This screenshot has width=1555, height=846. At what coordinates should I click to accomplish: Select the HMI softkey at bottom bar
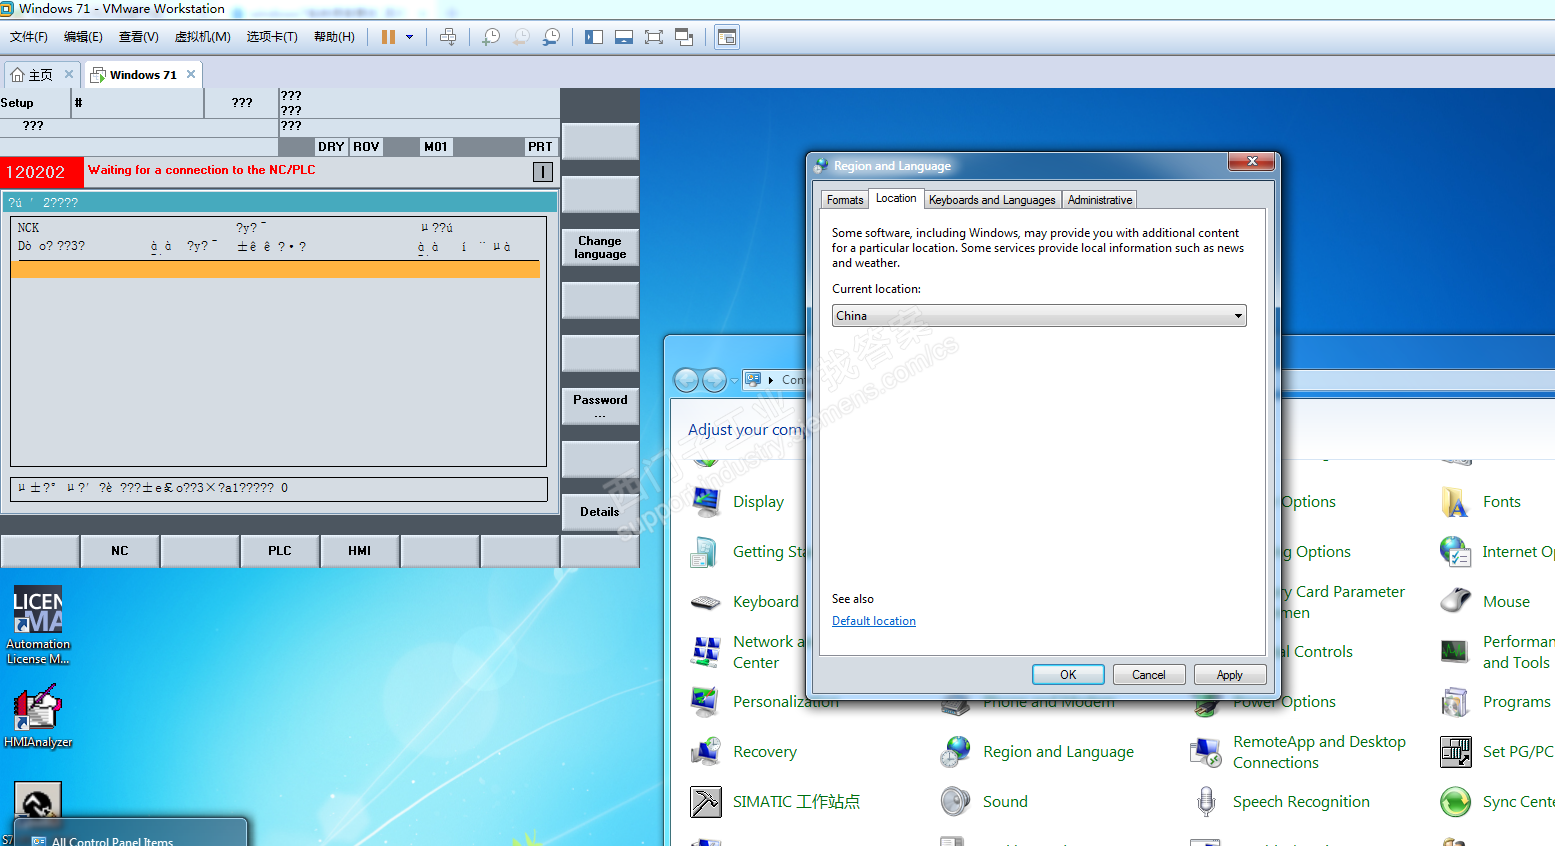(360, 551)
